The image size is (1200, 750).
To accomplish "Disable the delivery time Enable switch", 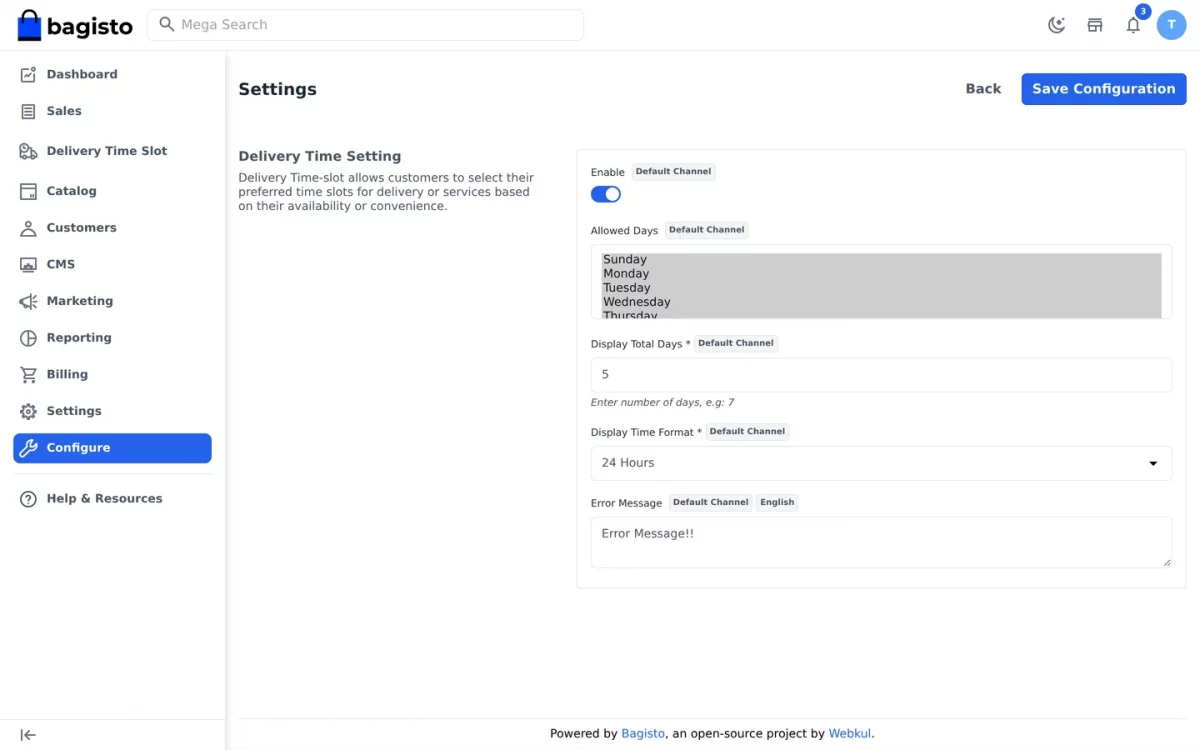I will tap(606, 194).
